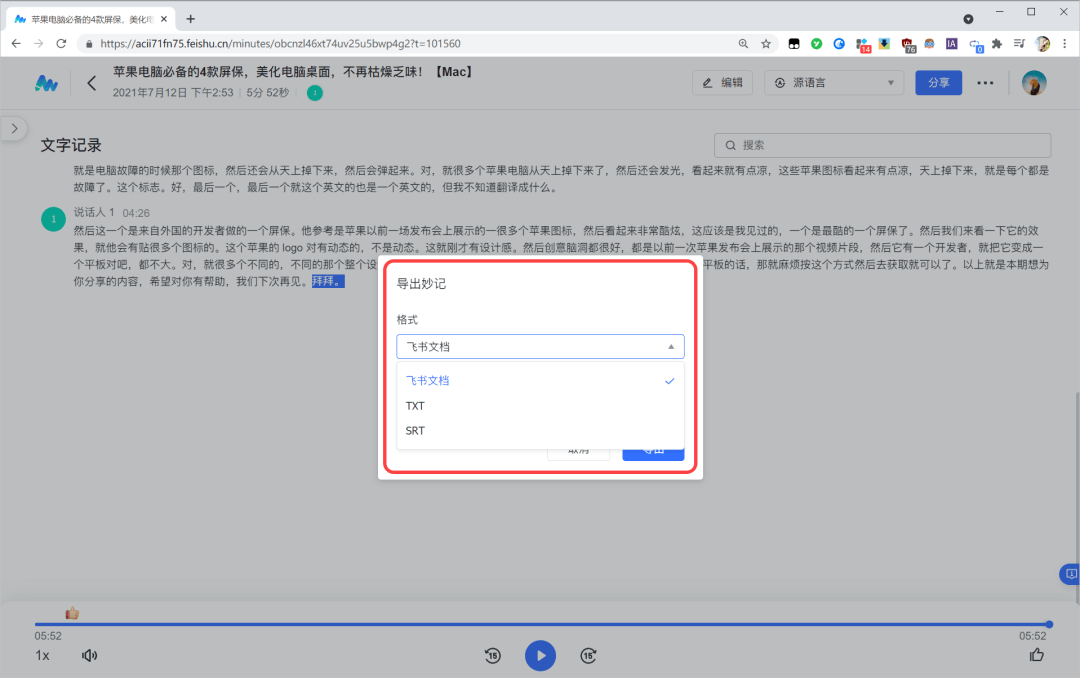Click the 文字记录 heading
The height and width of the screenshot is (678, 1080).
point(71,145)
